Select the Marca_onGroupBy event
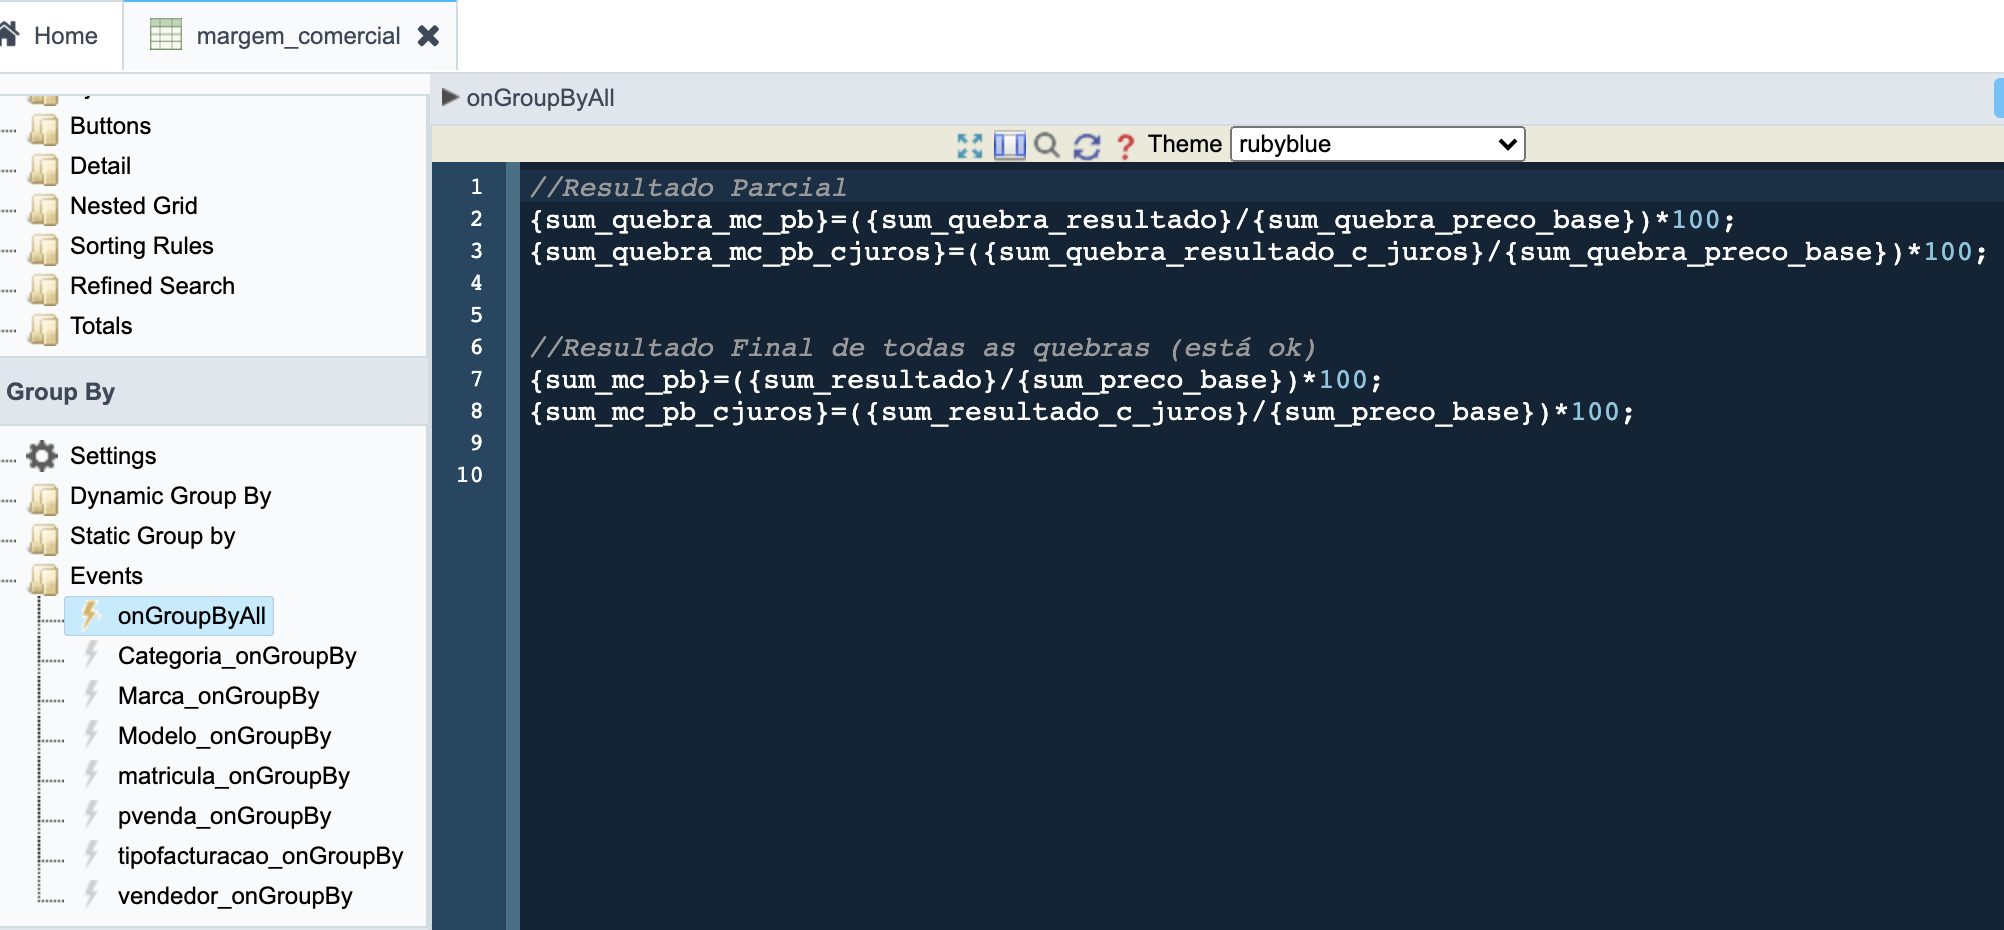The image size is (2004, 930). tap(218, 696)
